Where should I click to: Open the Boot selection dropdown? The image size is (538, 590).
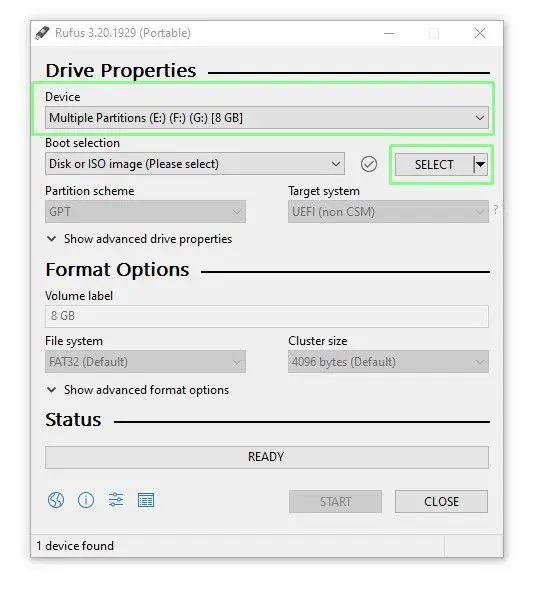195,164
